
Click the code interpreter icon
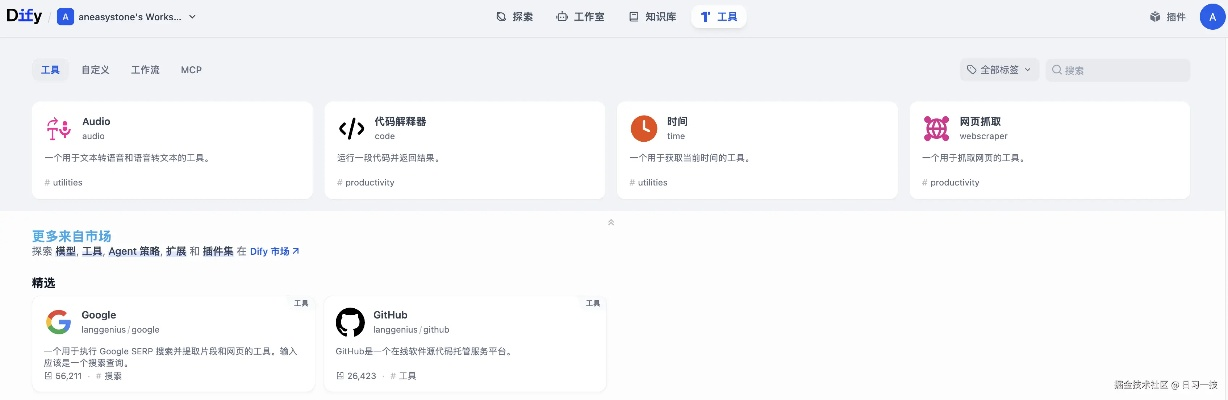pos(351,128)
